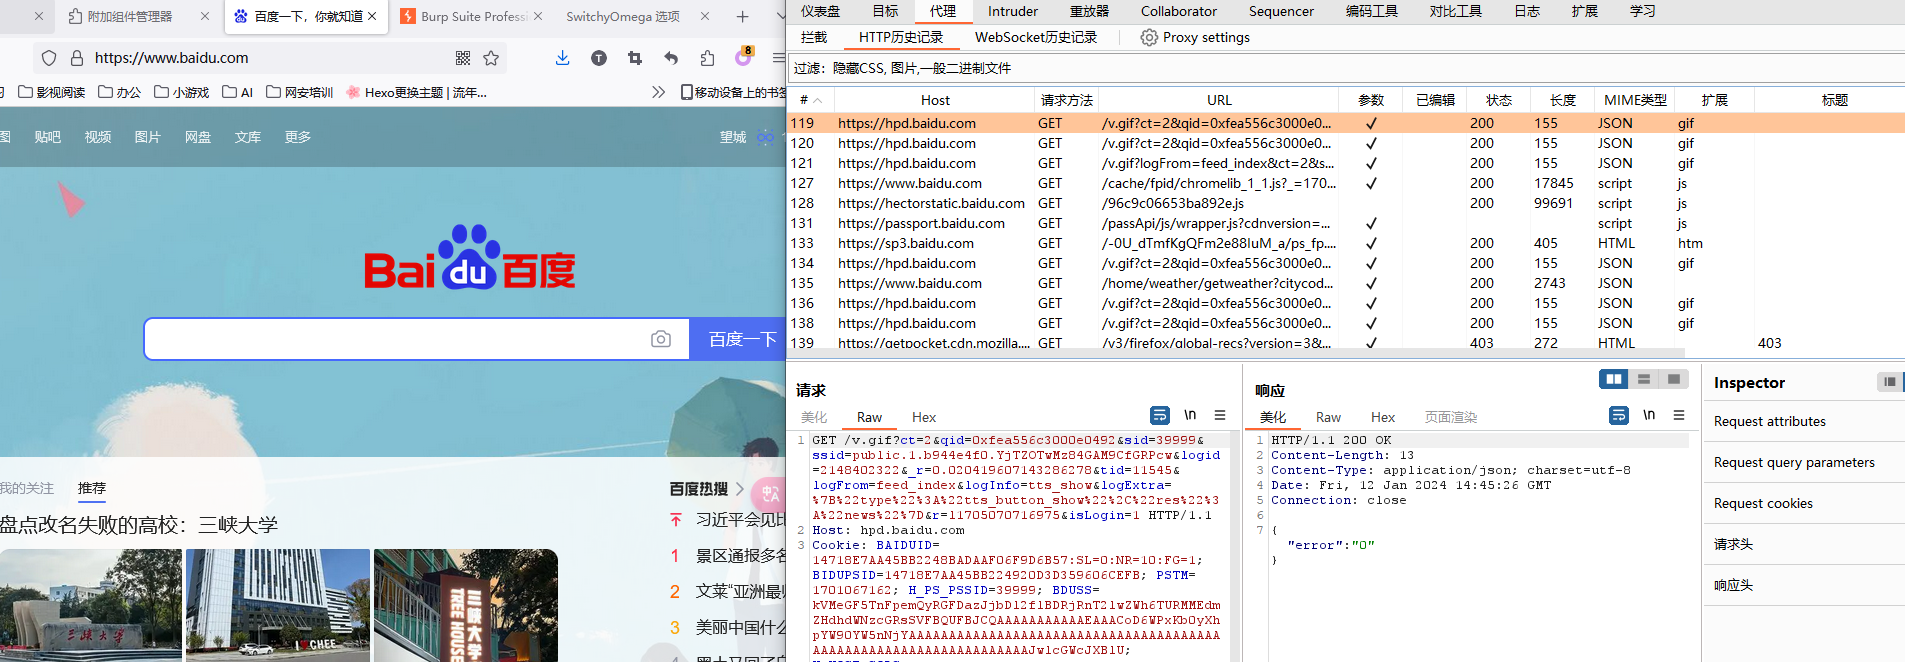Open the tab list dropdown arrow
The width and height of the screenshot is (1905, 662).
click(780, 16)
